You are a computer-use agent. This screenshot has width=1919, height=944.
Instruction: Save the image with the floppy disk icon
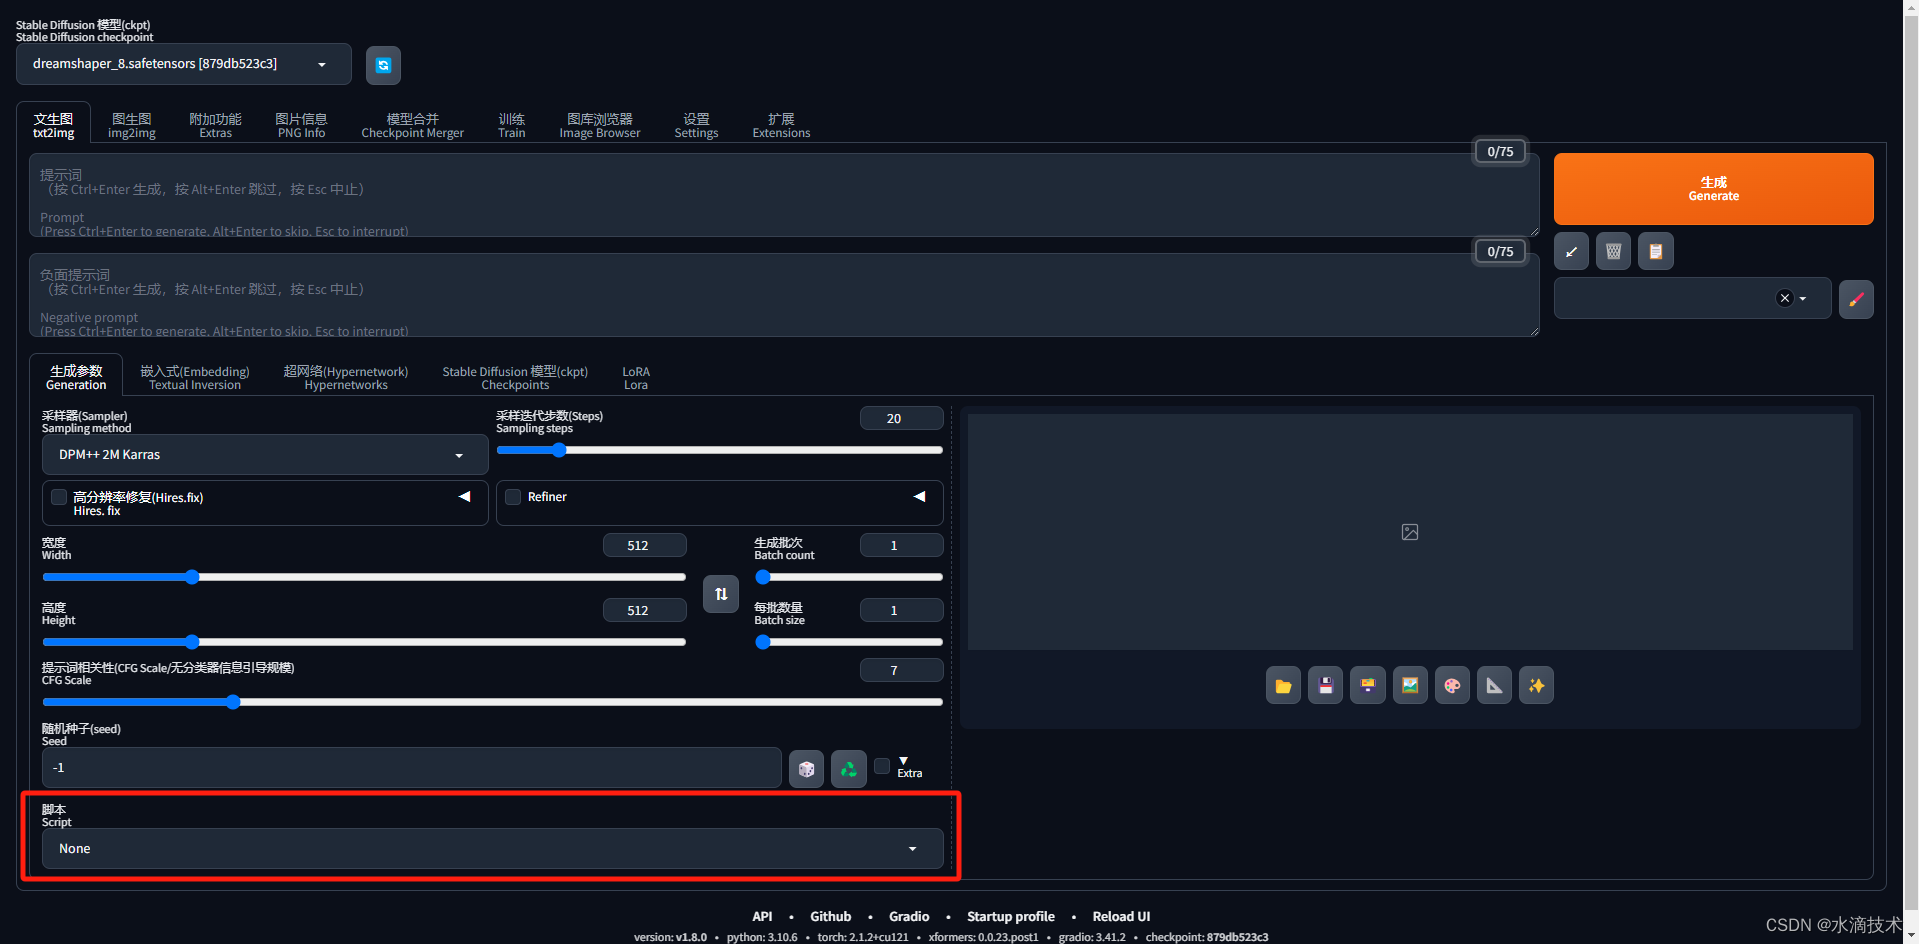coord(1325,686)
